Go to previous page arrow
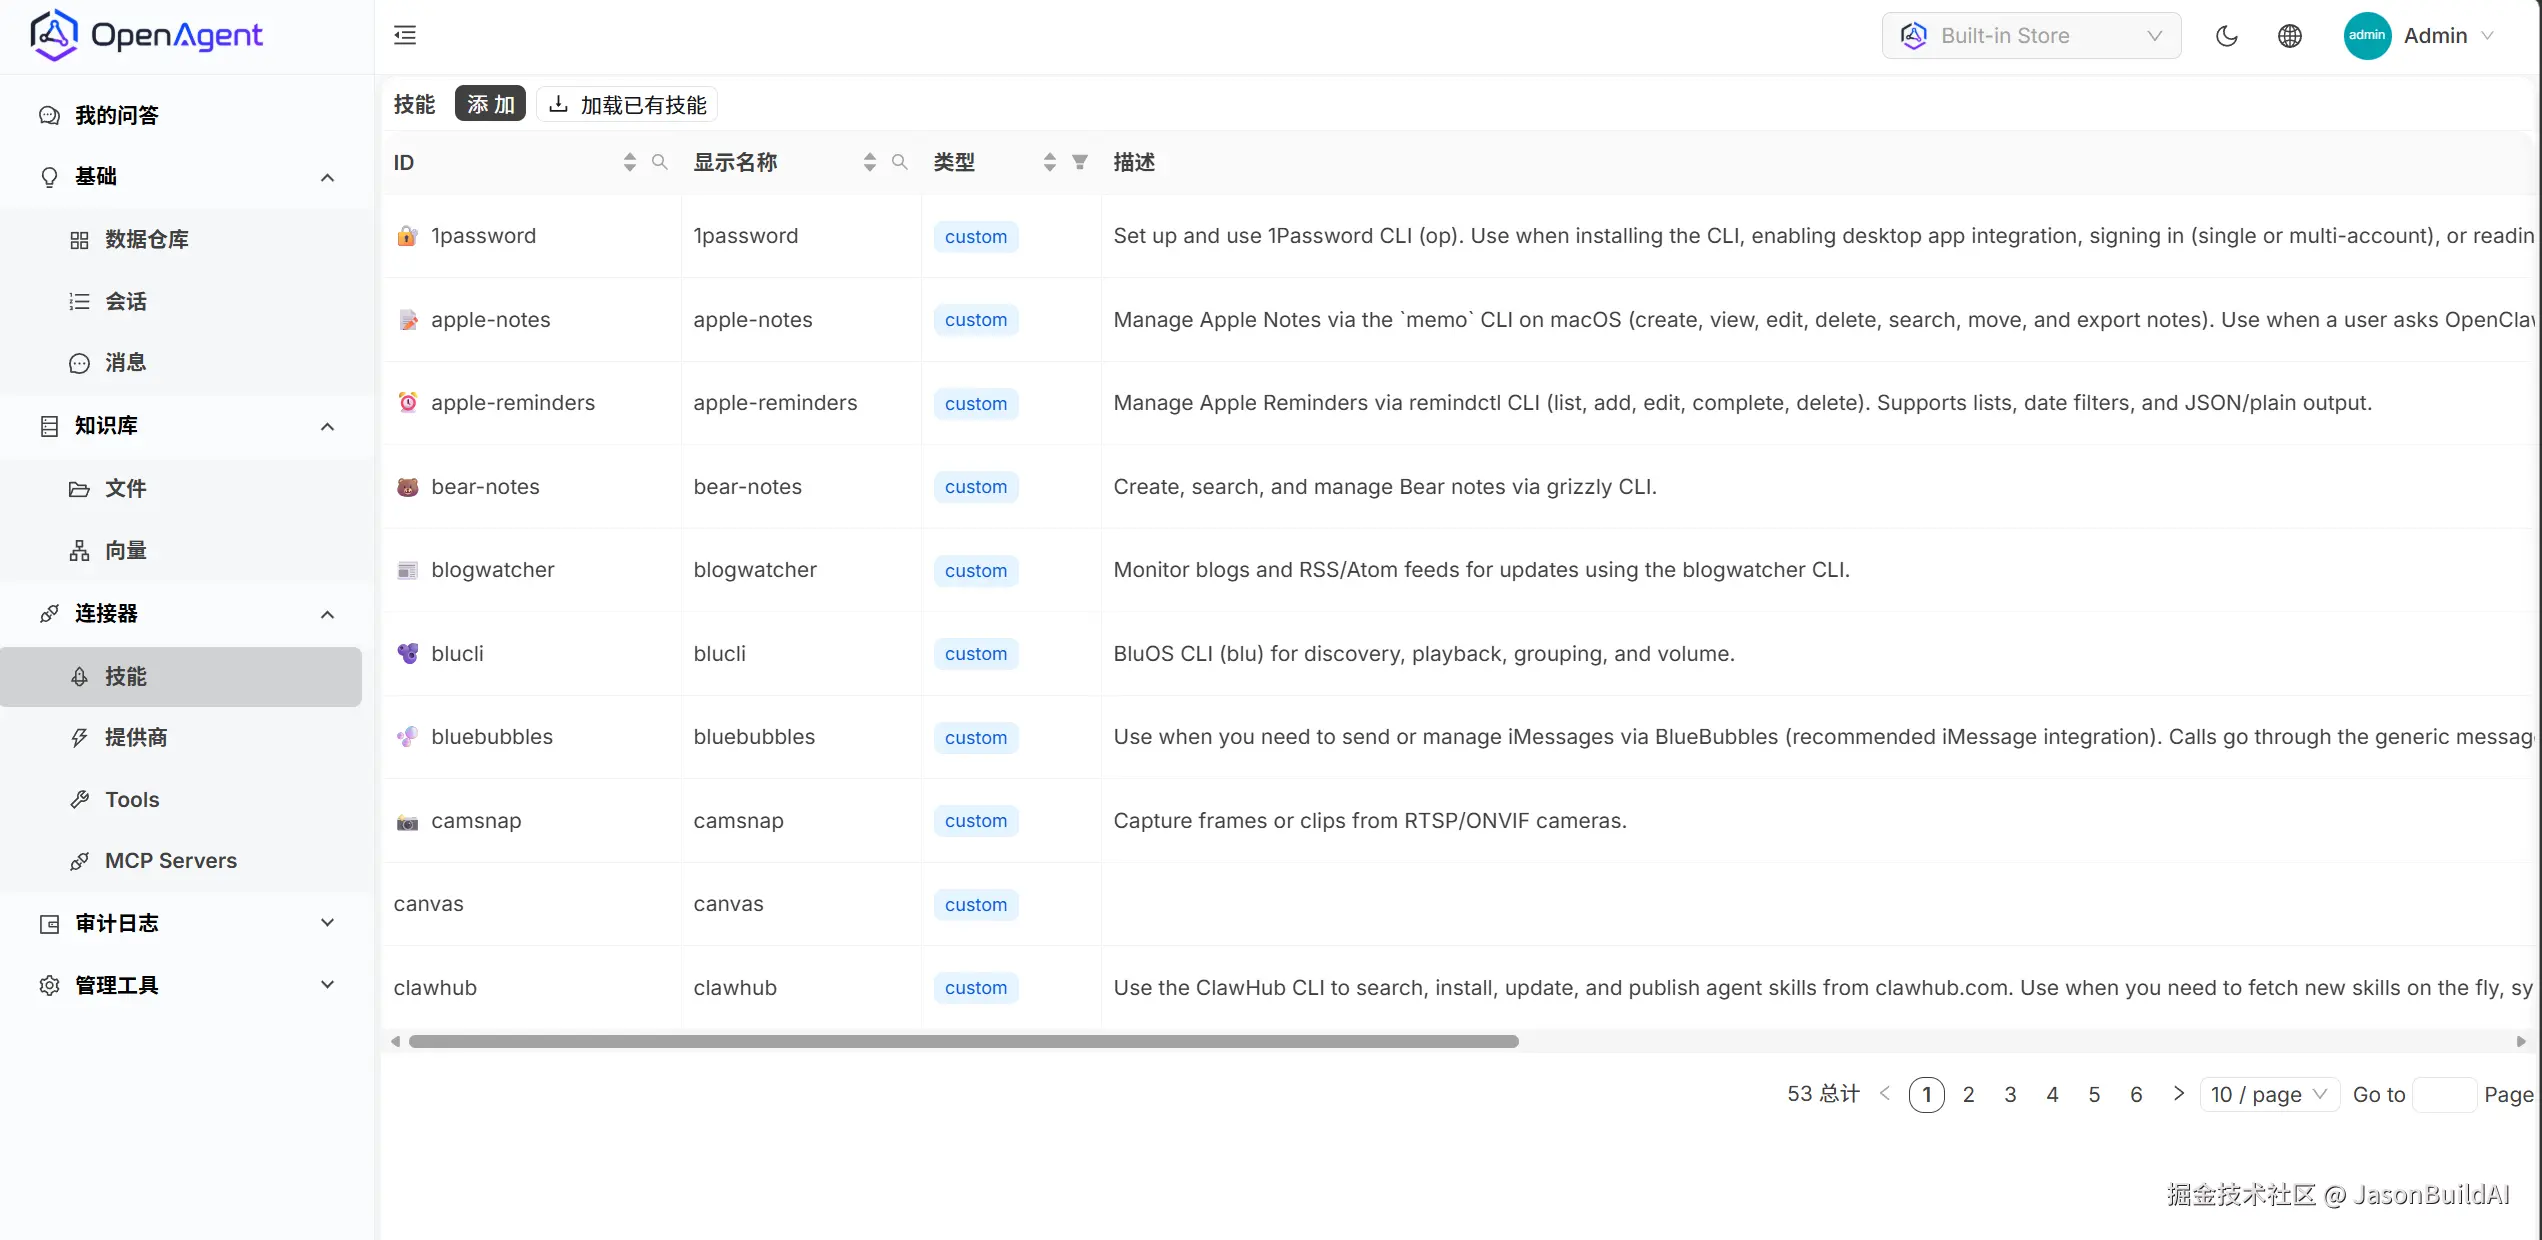 coord(1885,1094)
